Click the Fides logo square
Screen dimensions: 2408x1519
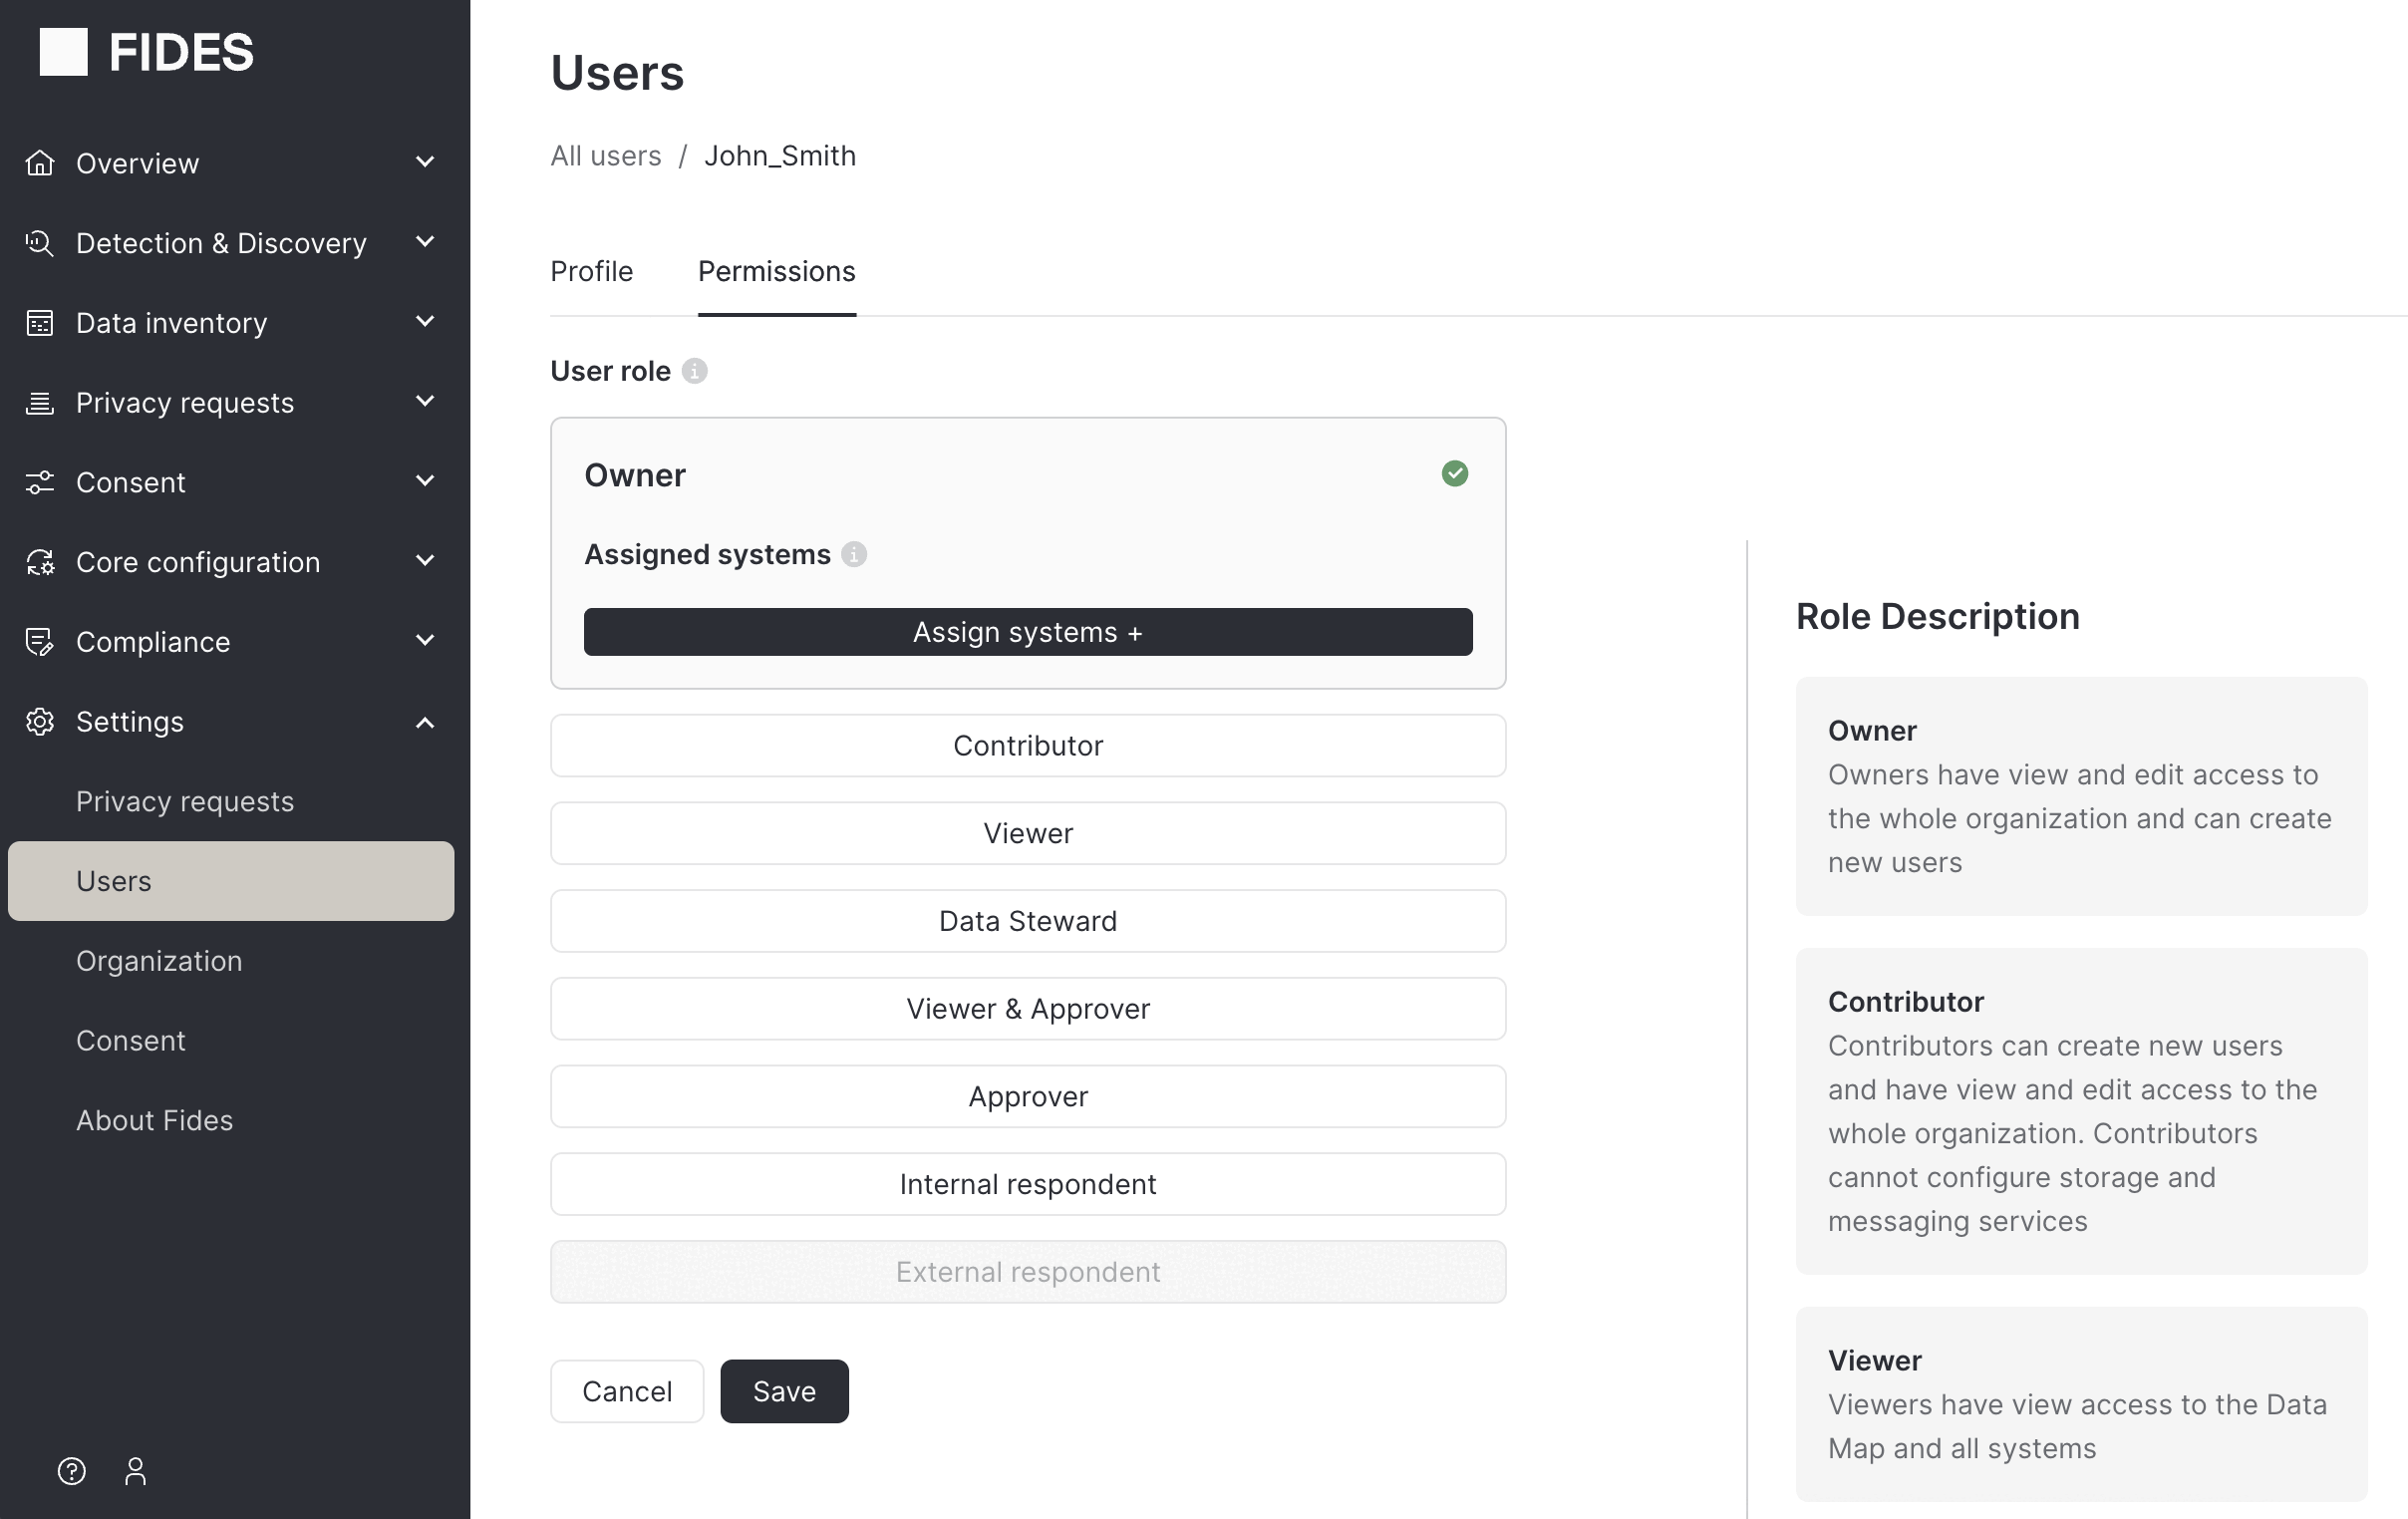pyautogui.click(x=63, y=52)
